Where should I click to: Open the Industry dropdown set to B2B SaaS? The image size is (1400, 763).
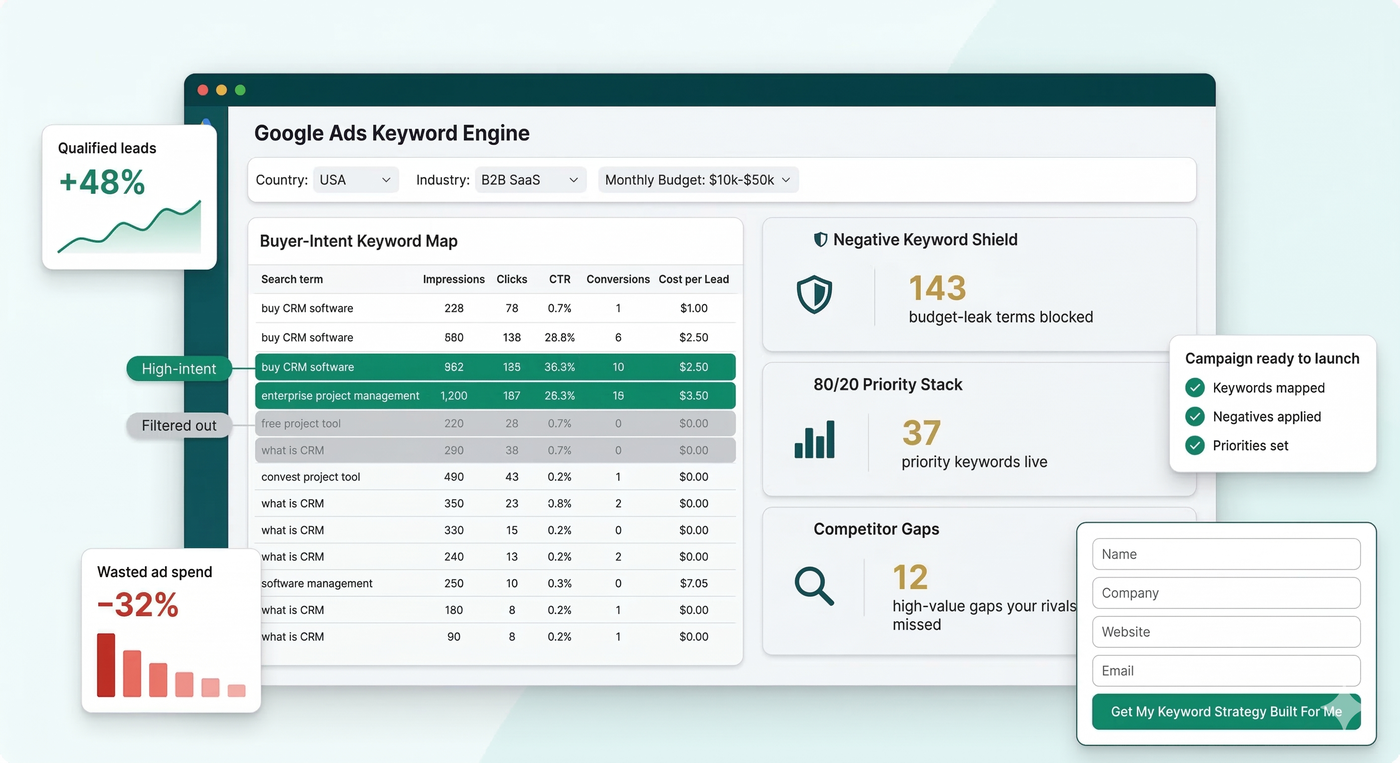click(530, 180)
